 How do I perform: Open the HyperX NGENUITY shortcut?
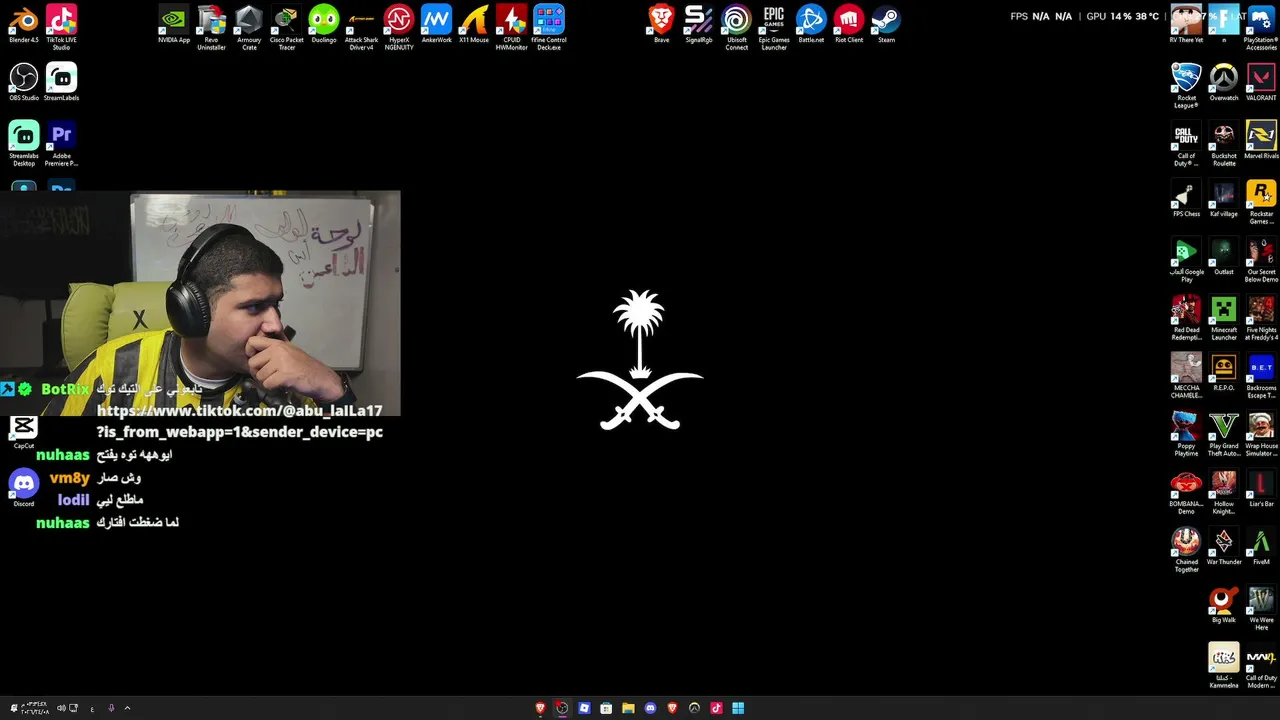tap(399, 28)
